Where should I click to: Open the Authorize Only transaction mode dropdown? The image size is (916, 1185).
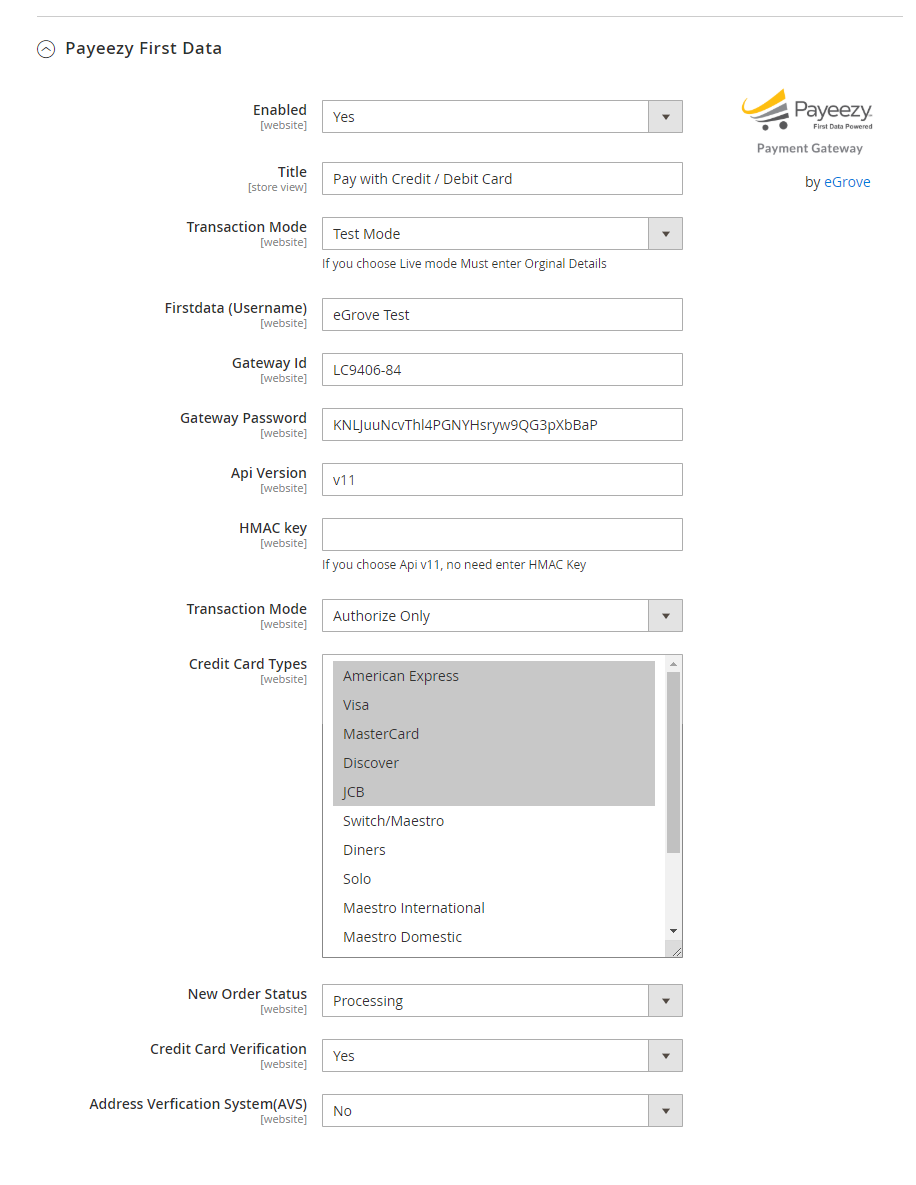(x=665, y=615)
